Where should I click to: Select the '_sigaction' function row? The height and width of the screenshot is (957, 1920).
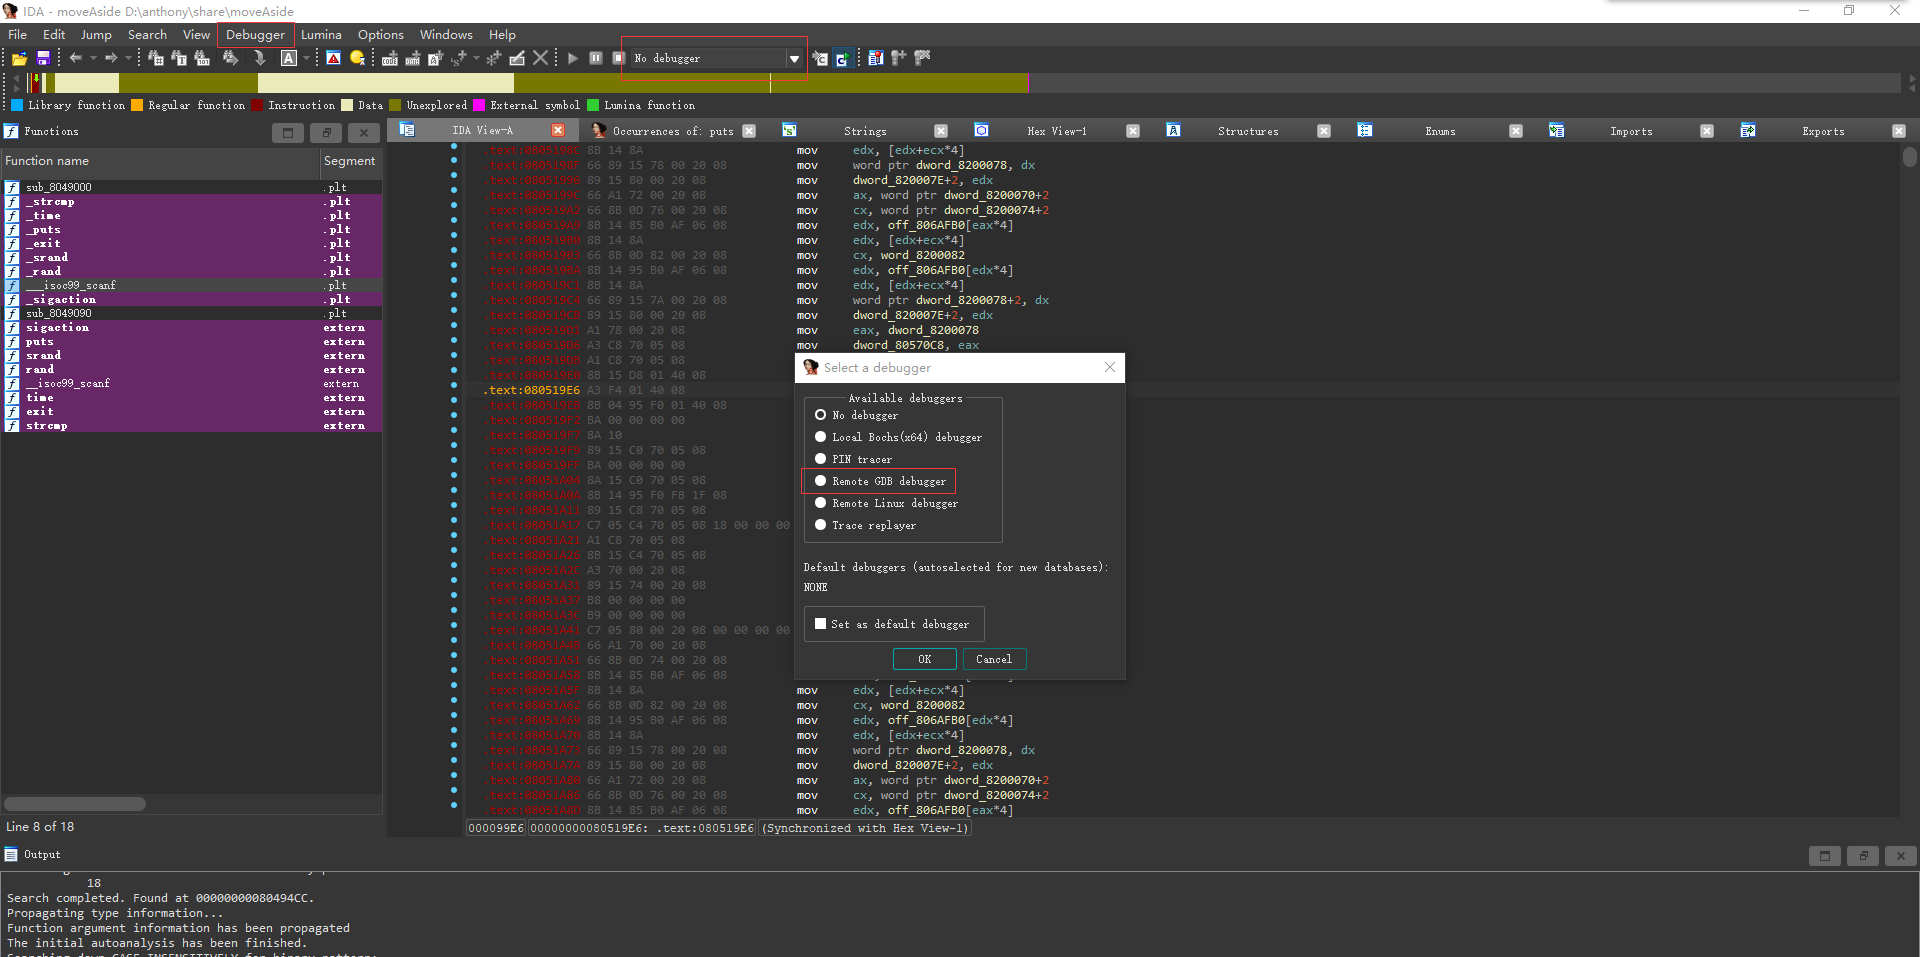[192, 299]
